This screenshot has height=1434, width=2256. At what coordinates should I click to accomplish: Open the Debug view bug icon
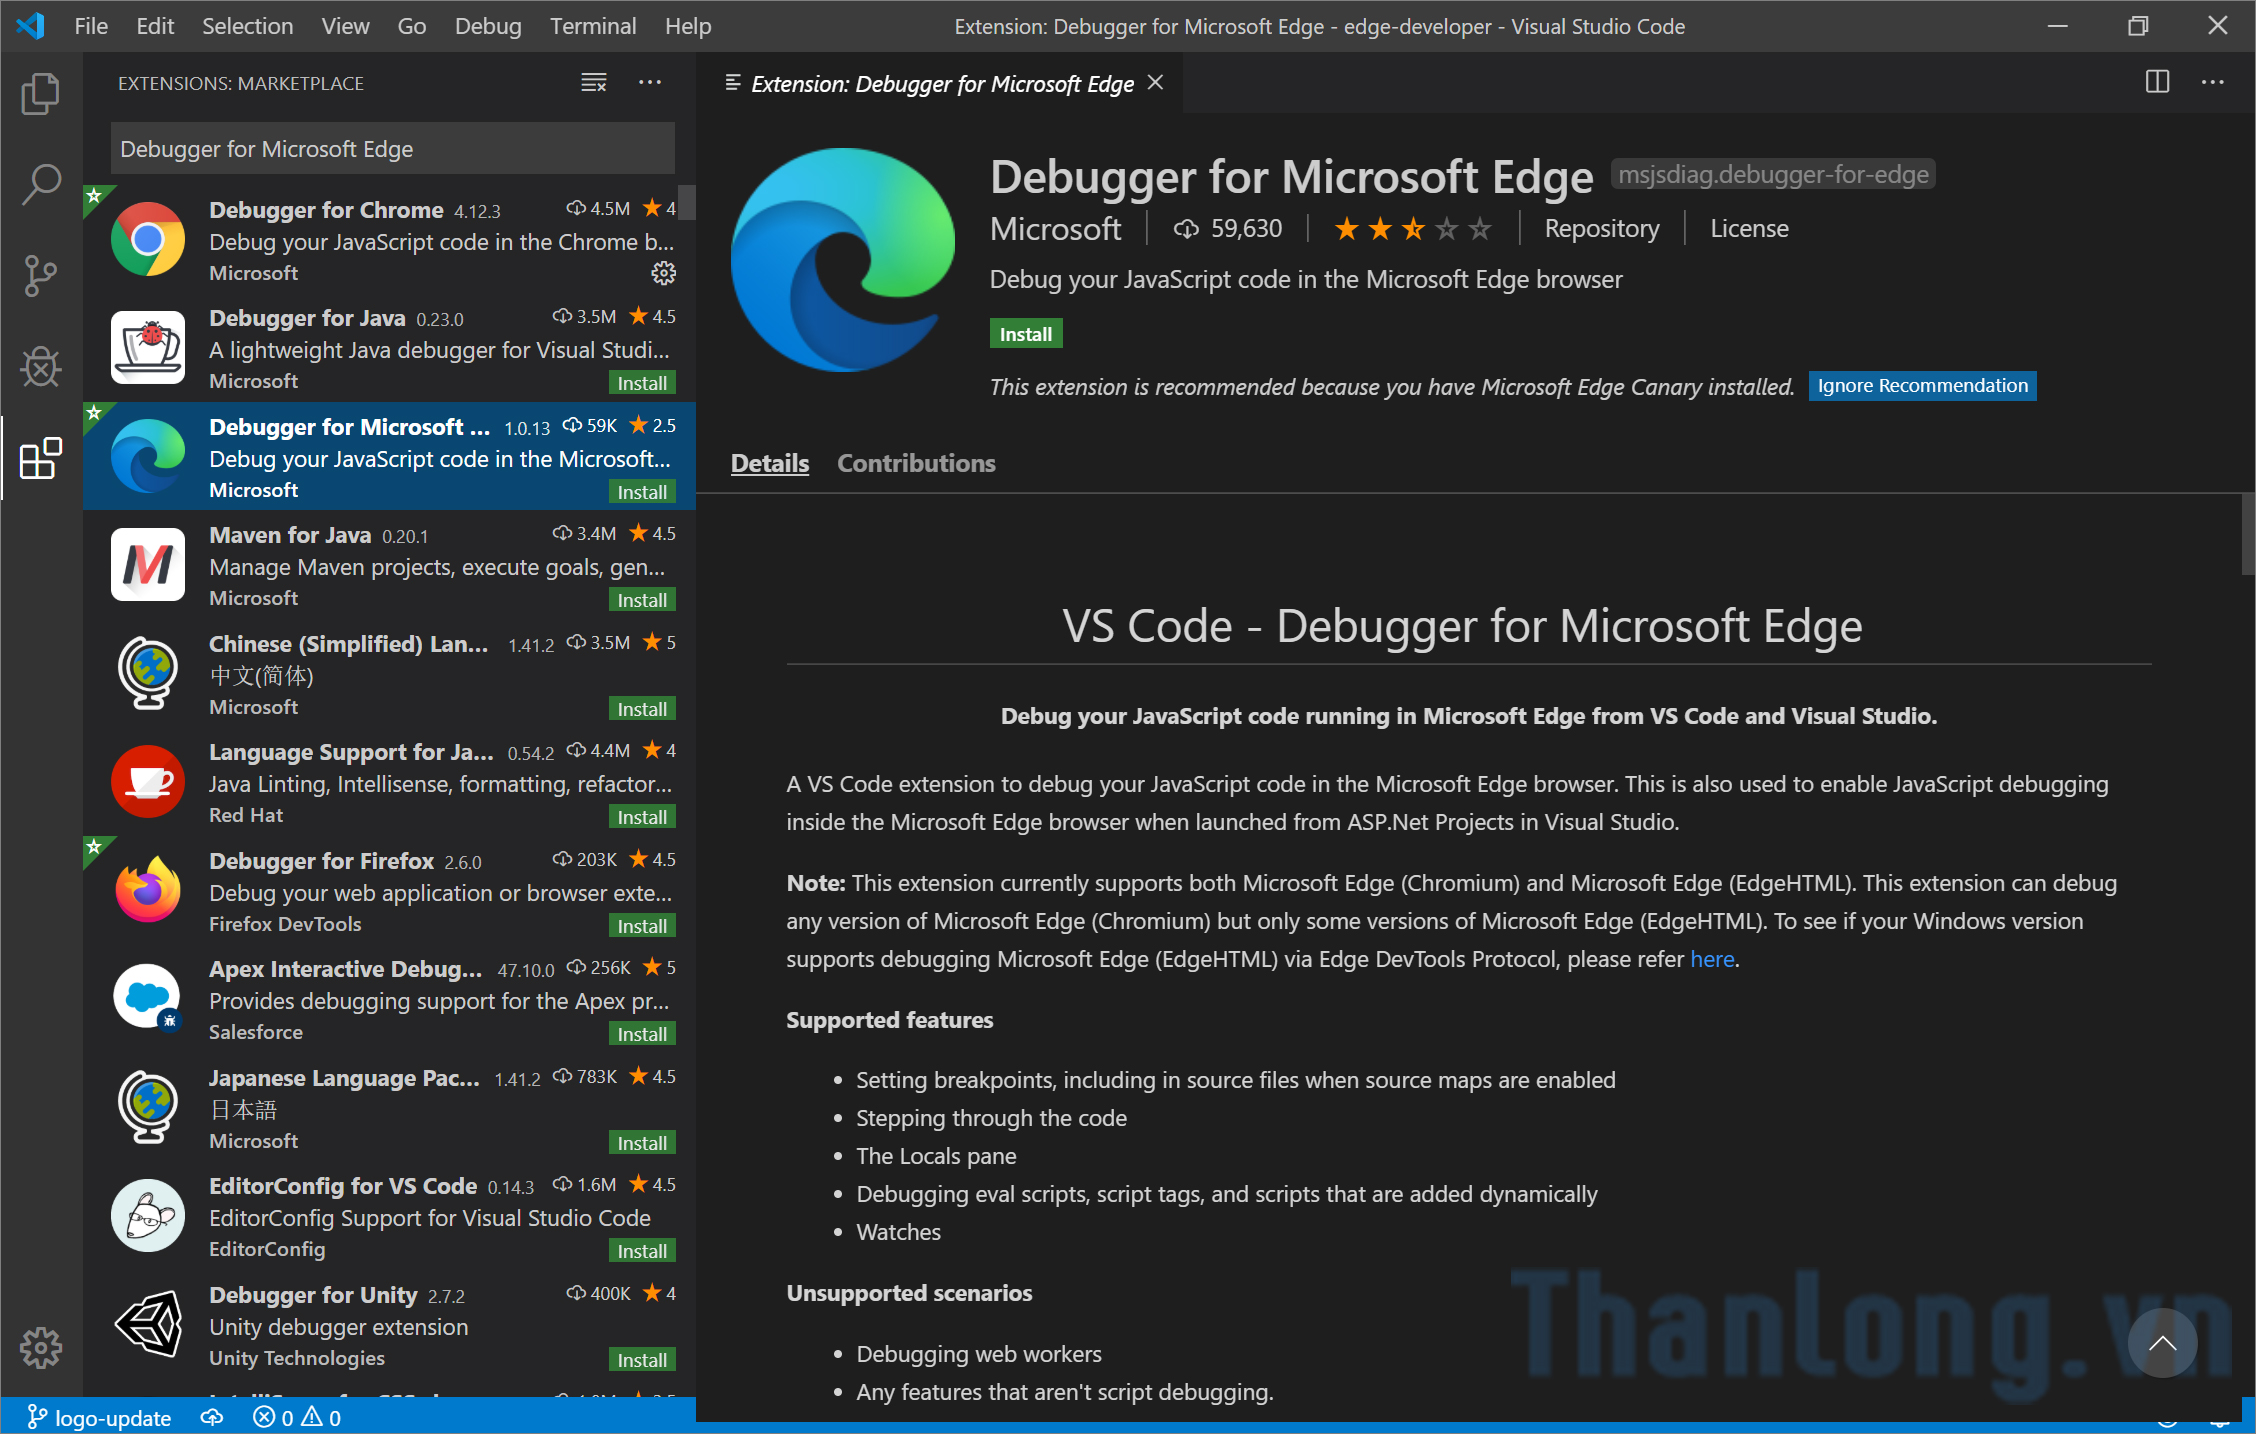pyautogui.click(x=41, y=367)
